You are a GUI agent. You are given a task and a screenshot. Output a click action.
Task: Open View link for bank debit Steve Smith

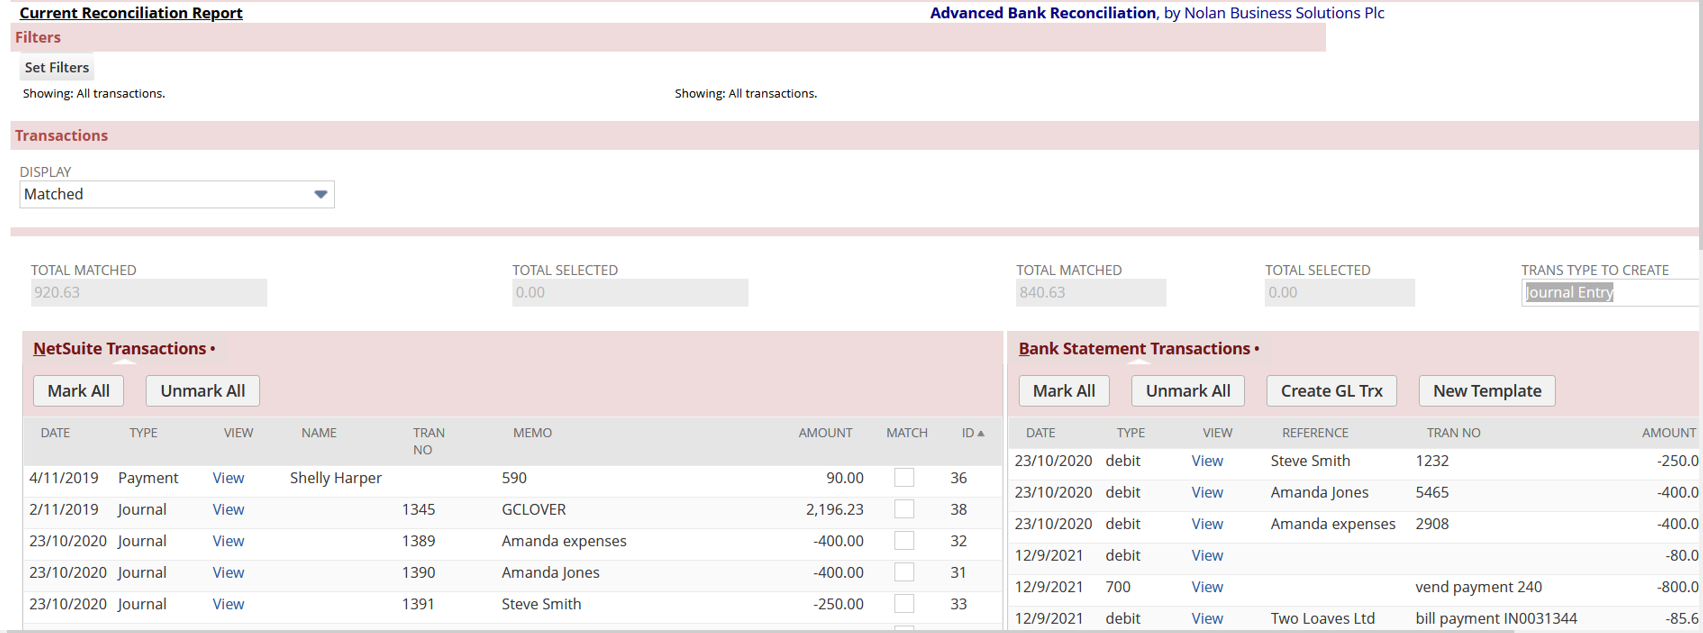[x=1207, y=461]
